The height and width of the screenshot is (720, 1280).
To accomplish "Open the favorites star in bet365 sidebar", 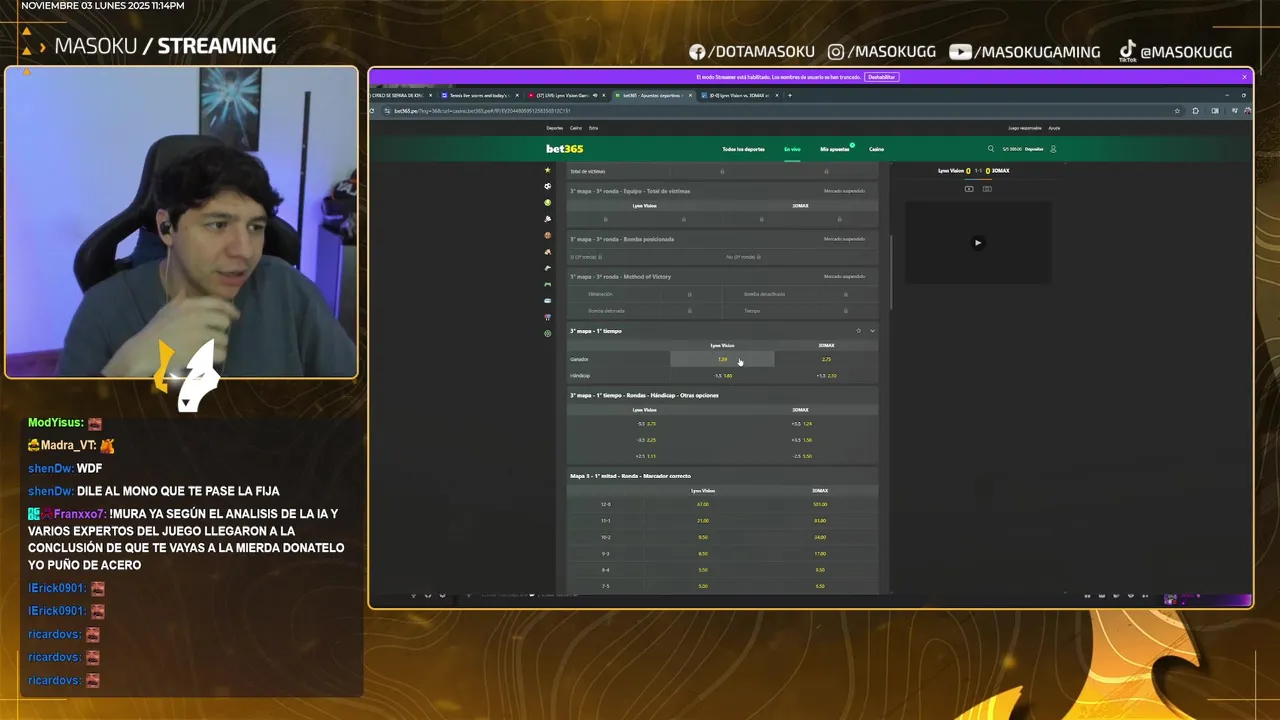I will tap(547, 170).
